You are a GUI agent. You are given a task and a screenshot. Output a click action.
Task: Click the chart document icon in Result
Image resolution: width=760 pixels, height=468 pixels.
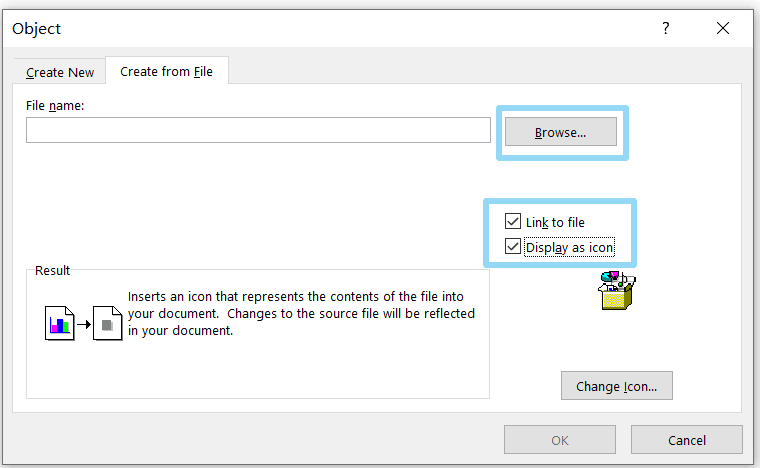(x=60, y=323)
